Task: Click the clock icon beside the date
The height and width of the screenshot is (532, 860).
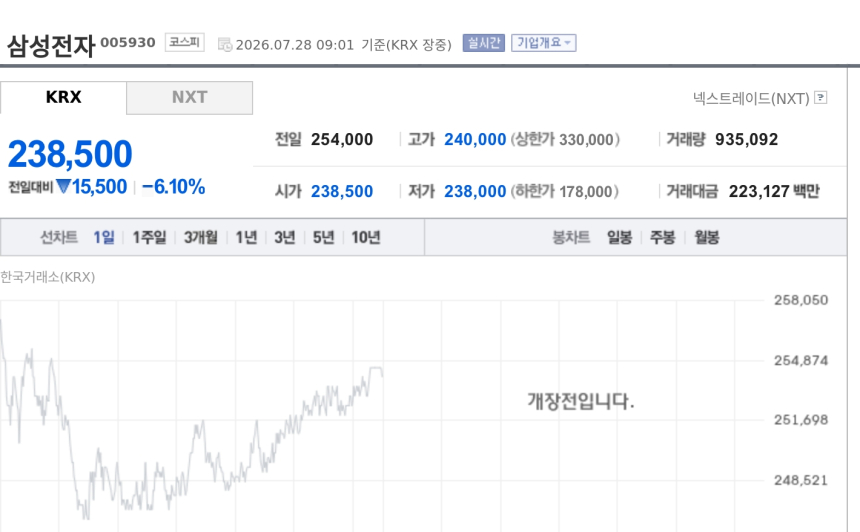Action: [225, 44]
